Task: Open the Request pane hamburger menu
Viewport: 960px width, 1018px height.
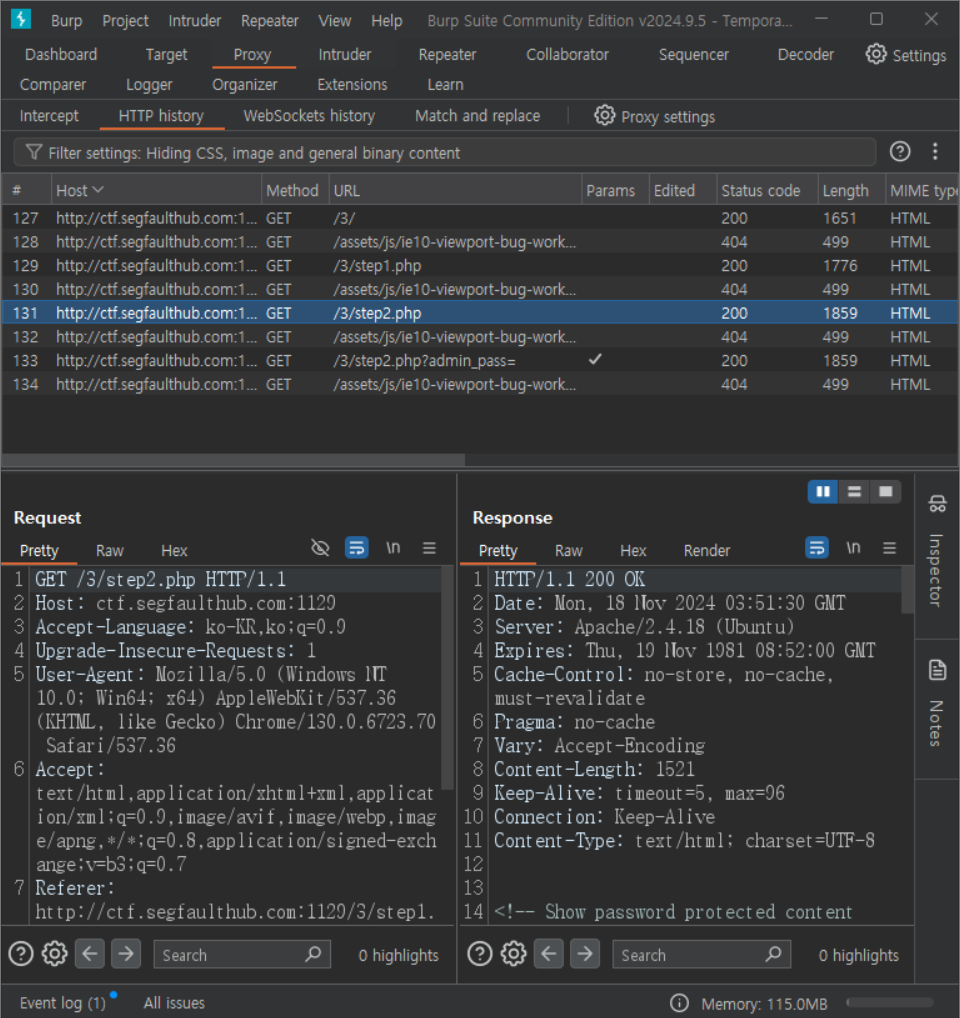Action: [x=429, y=548]
